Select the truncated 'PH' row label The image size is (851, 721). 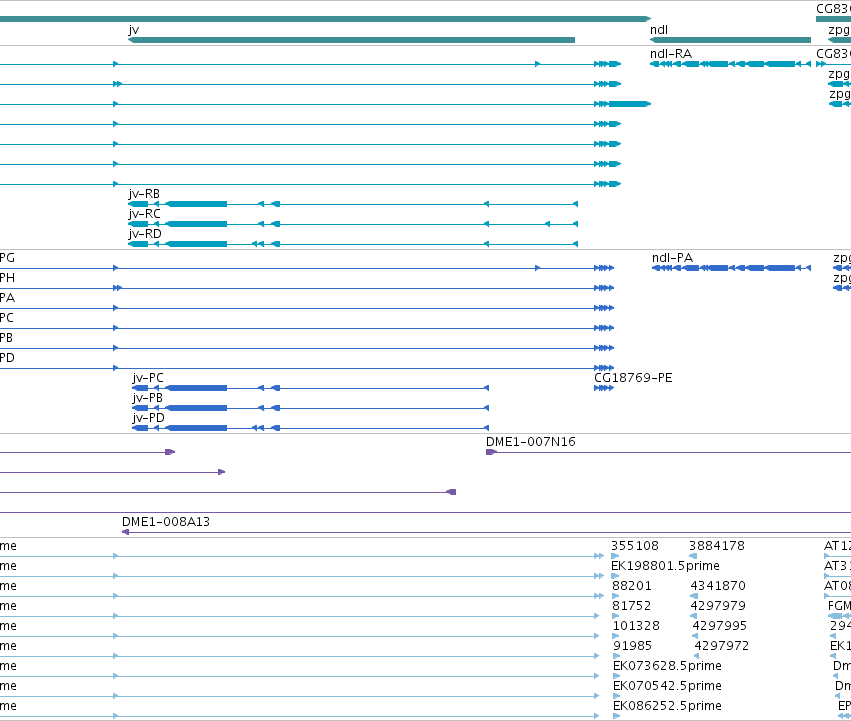7,278
